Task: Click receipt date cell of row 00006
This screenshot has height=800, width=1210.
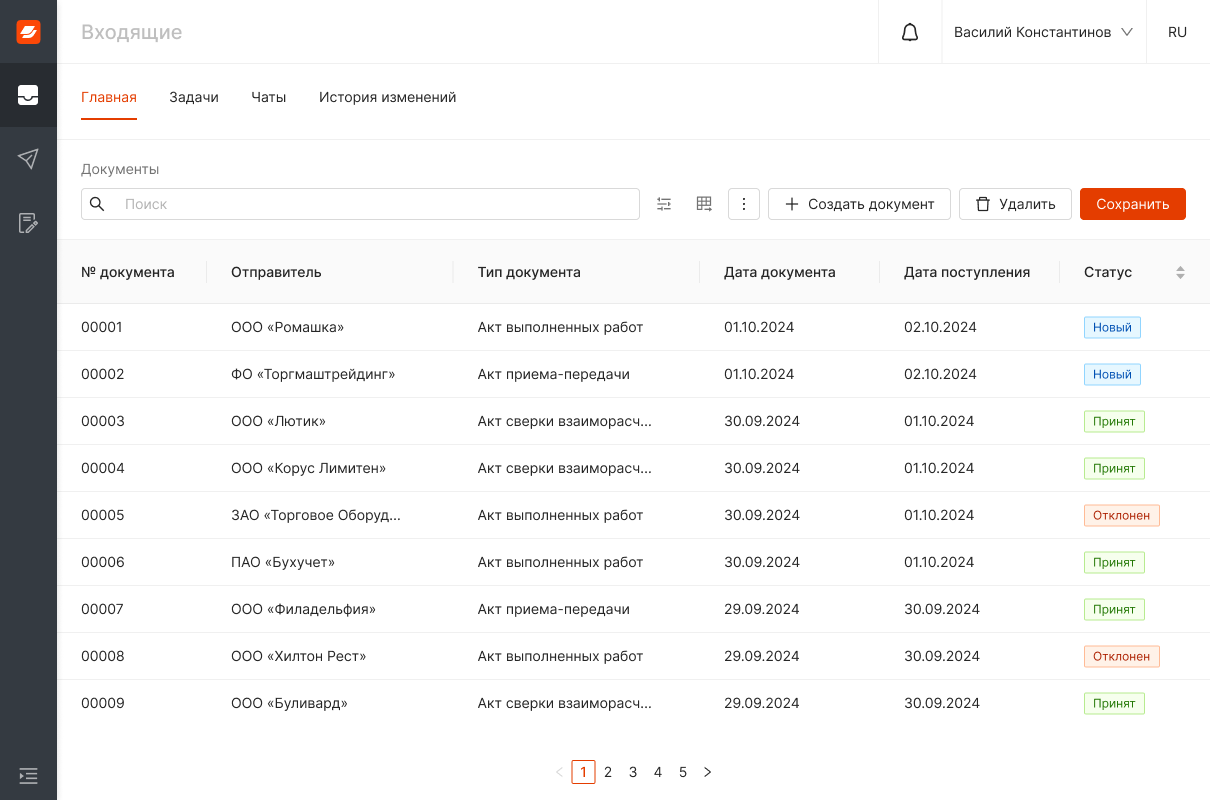Action: (x=939, y=562)
